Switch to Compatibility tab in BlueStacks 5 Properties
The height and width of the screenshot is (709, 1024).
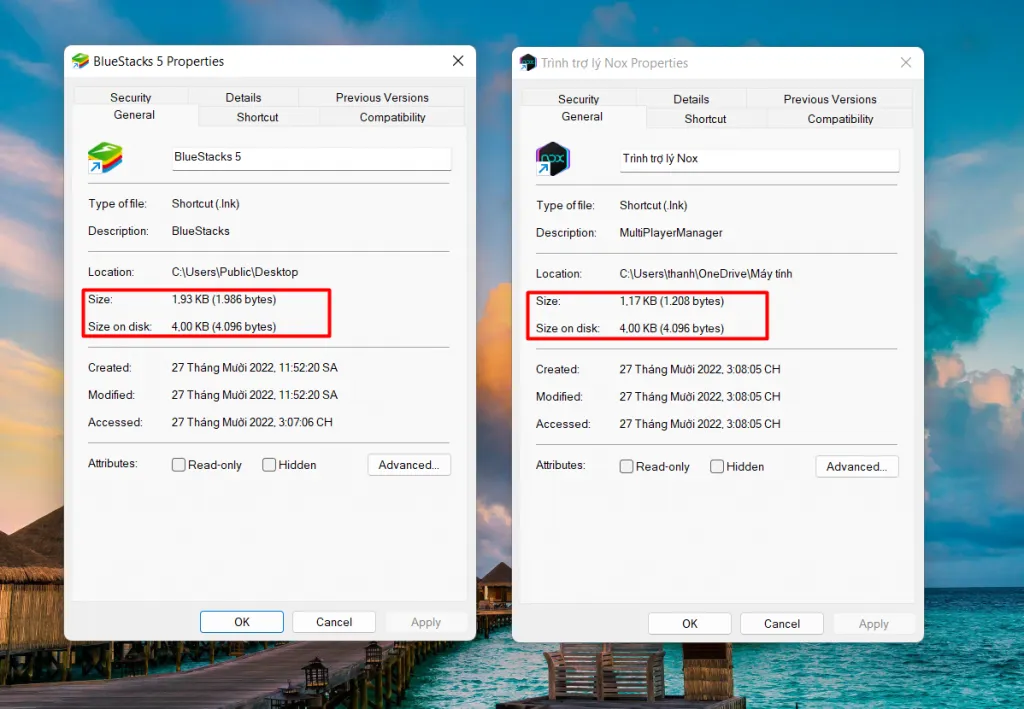(392, 117)
